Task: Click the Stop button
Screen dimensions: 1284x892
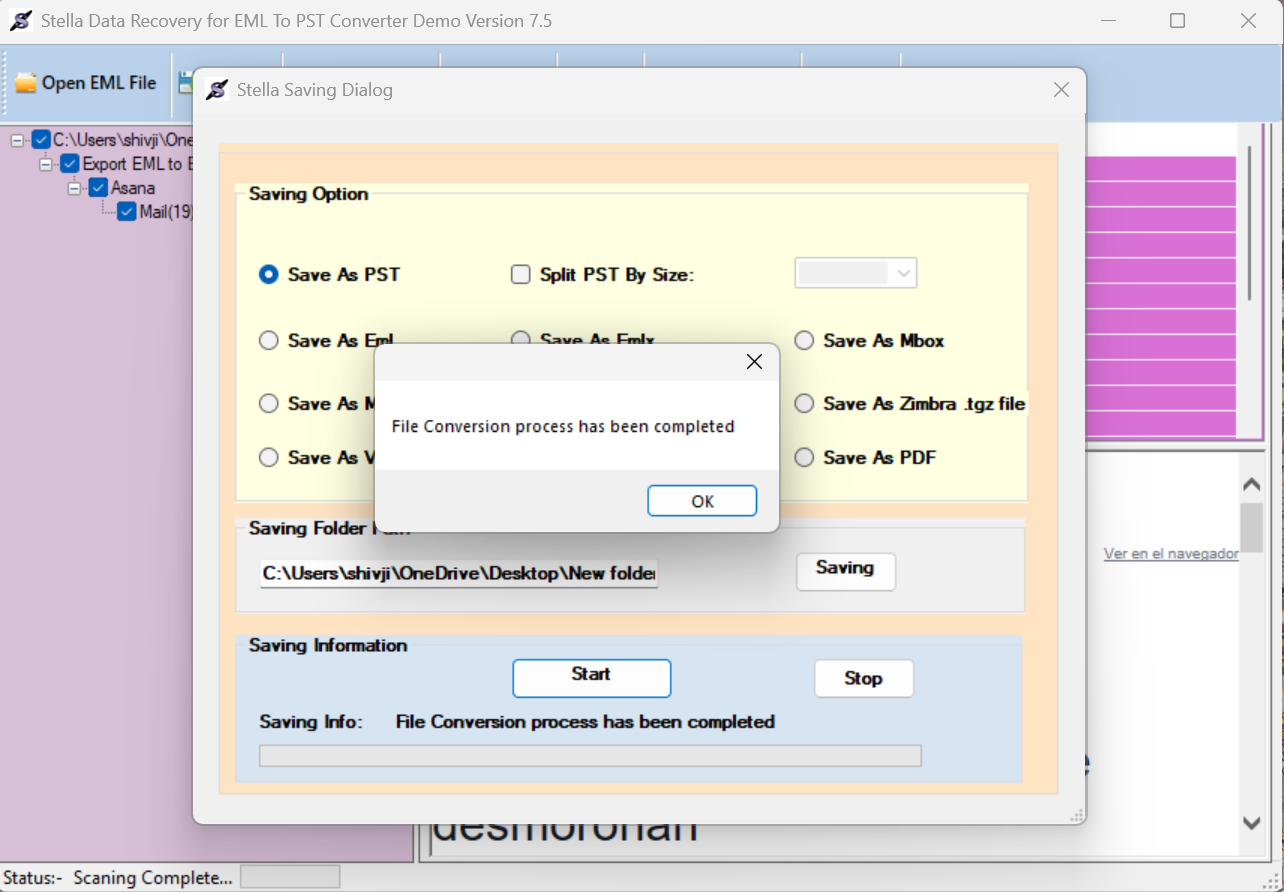Action: coord(863,678)
